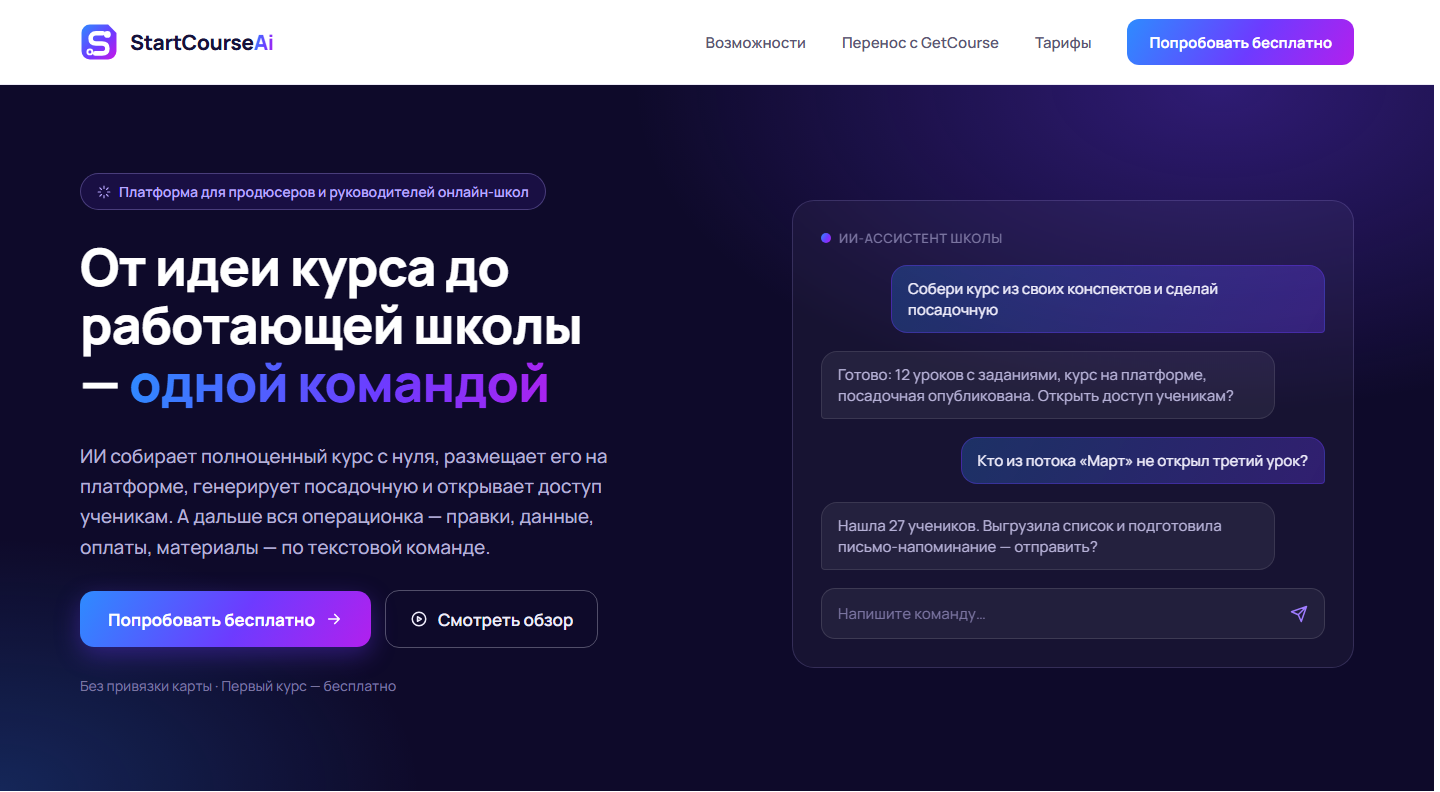The image size is (1440, 792).
Task: Click the header Попробовать бесплатно button
Action: 1240,42
